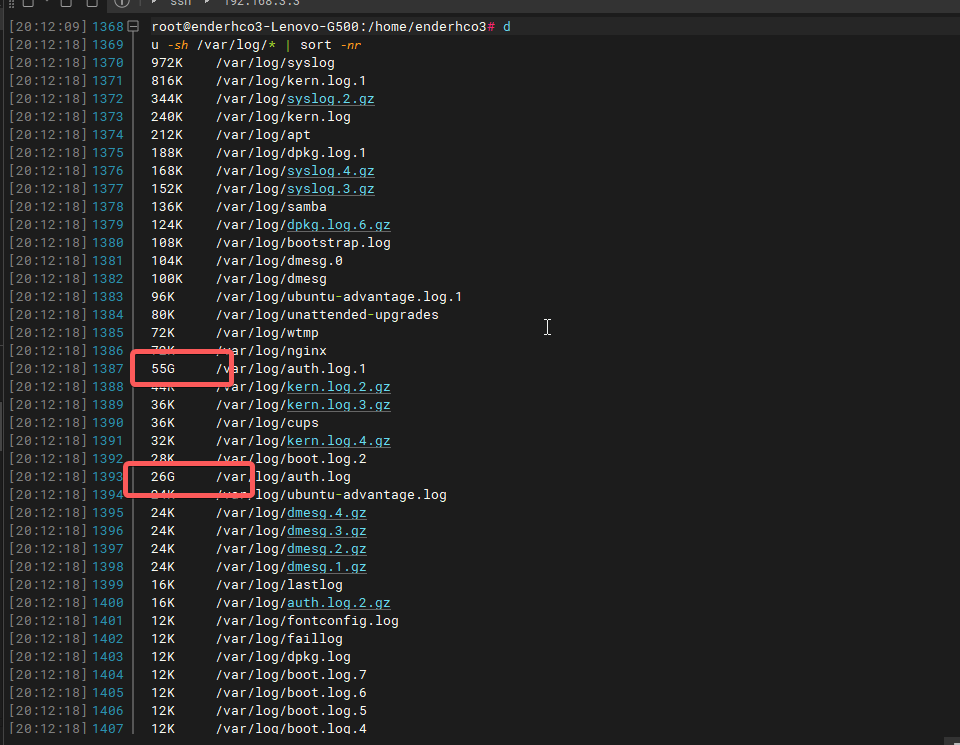Open the syslog.4.gz link
The height and width of the screenshot is (745, 960).
[x=331, y=171]
